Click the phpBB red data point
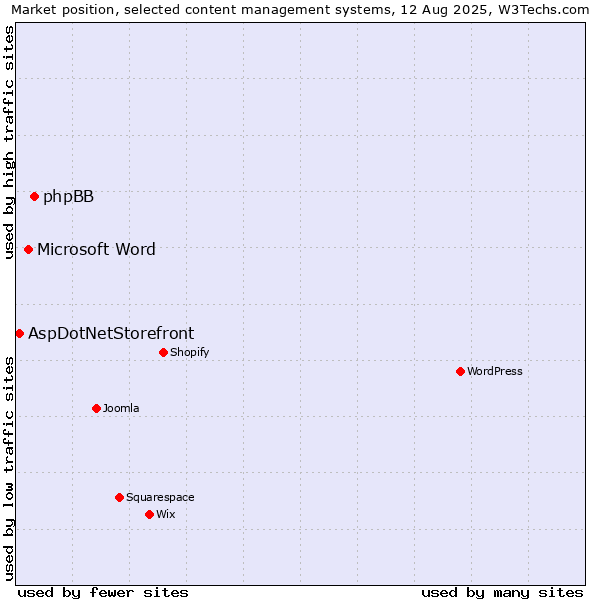This screenshot has height=600, width=600. [x=34, y=197]
